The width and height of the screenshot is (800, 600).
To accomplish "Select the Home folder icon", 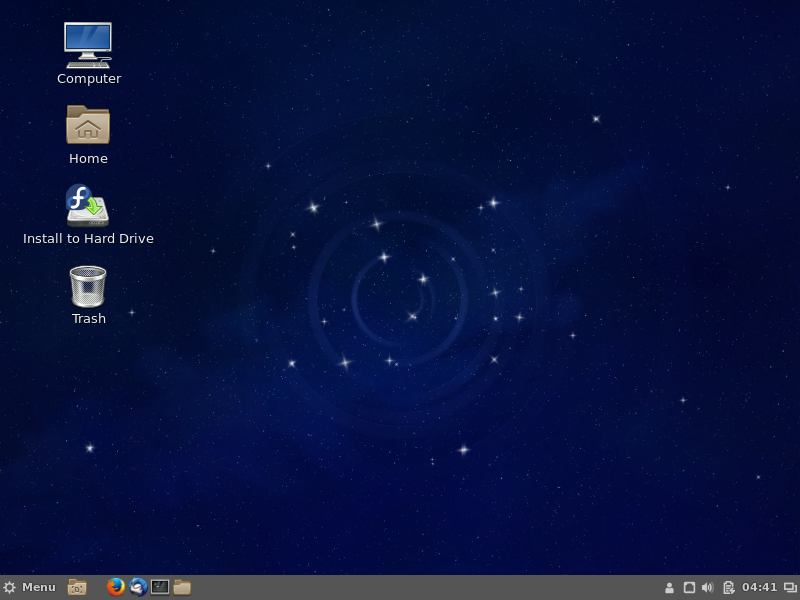I will [88, 125].
